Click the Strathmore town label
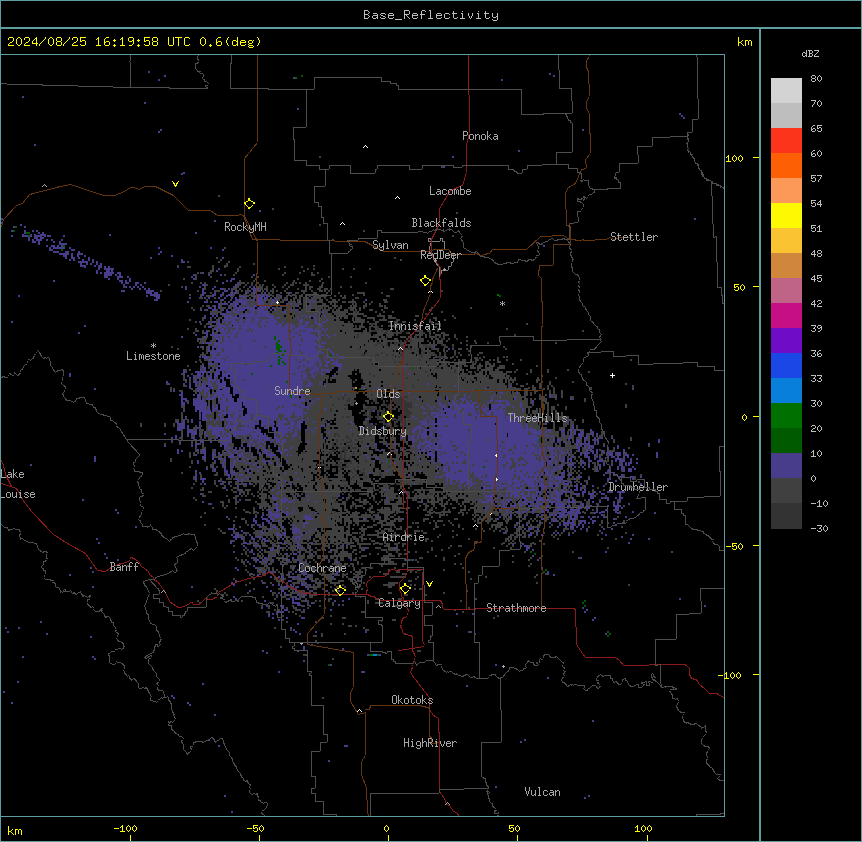Viewport: 862px width, 842px height. (516, 608)
